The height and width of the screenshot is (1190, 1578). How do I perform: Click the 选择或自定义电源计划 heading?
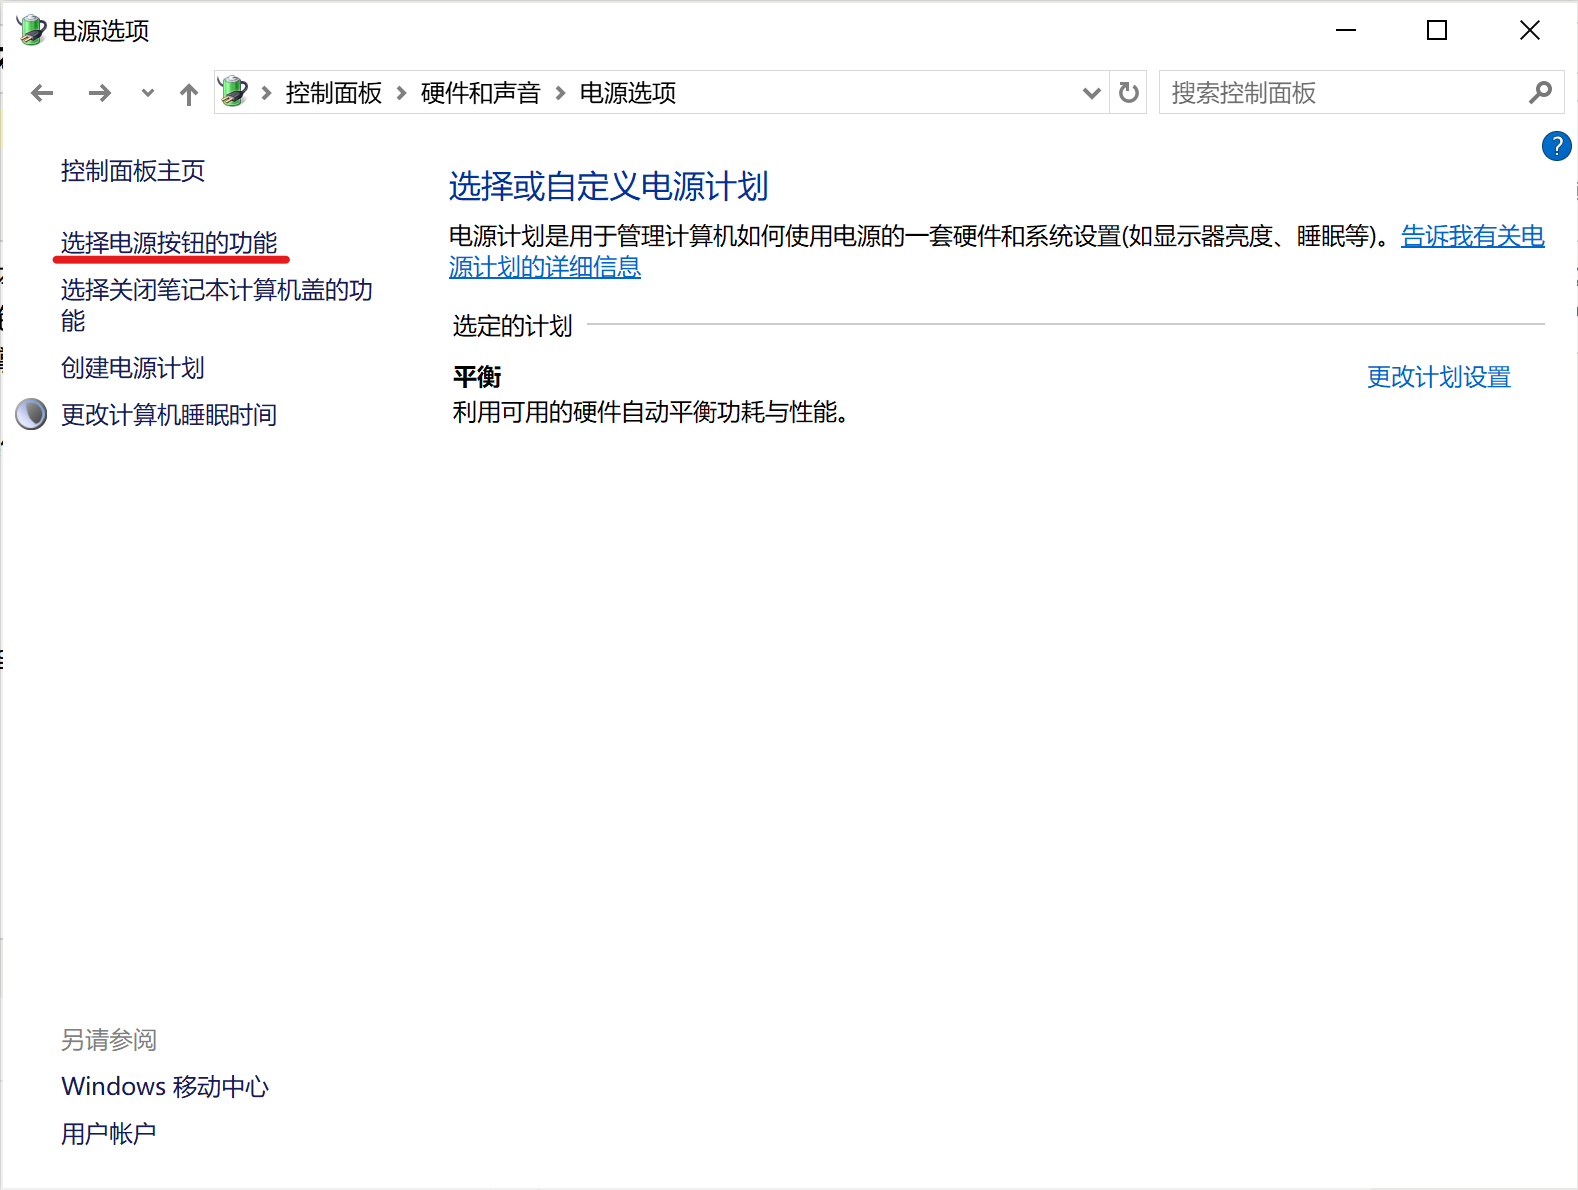coord(609,186)
